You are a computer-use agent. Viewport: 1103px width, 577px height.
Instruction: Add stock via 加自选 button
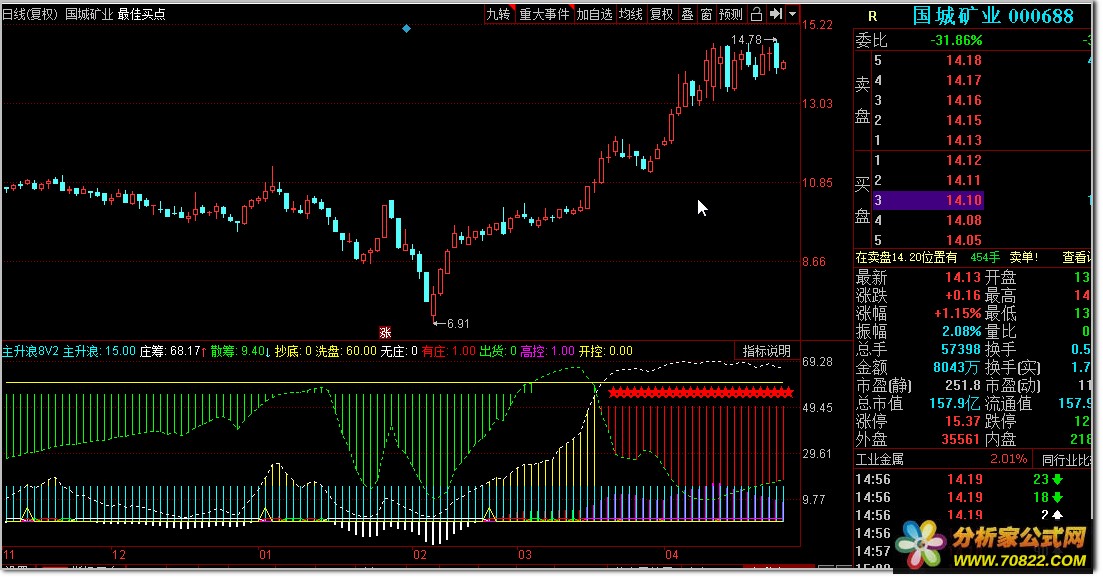(594, 14)
